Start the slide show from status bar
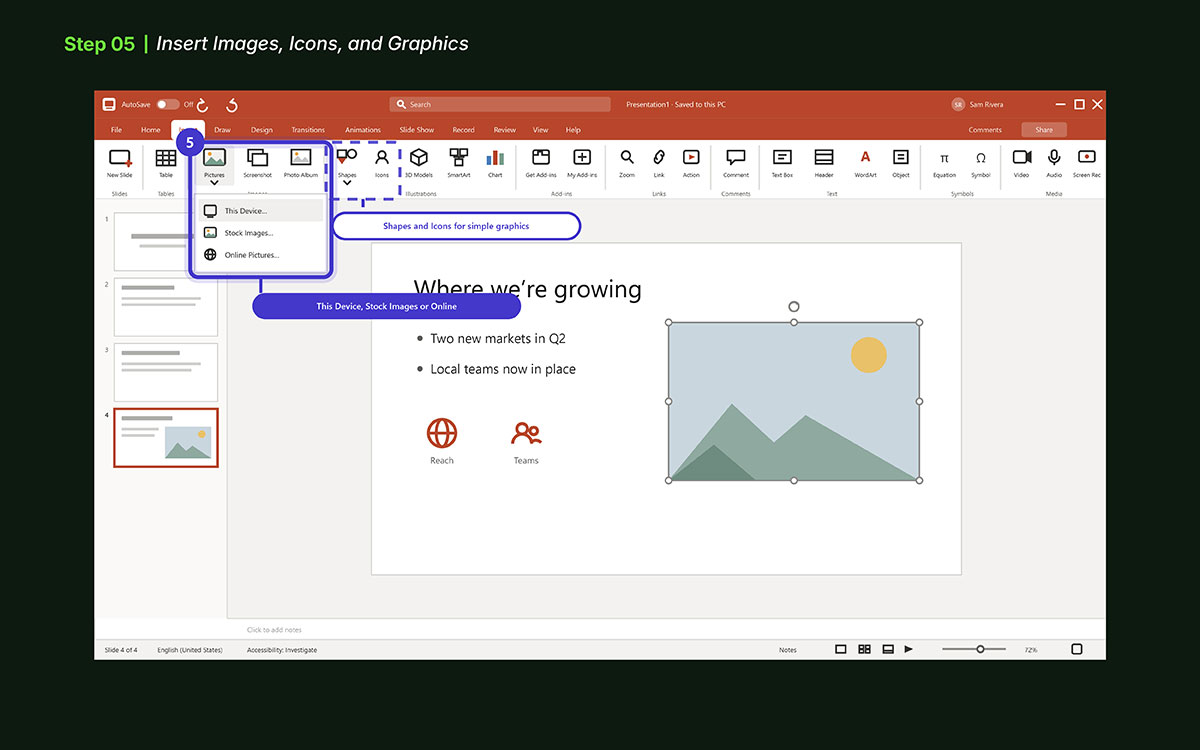 909,649
